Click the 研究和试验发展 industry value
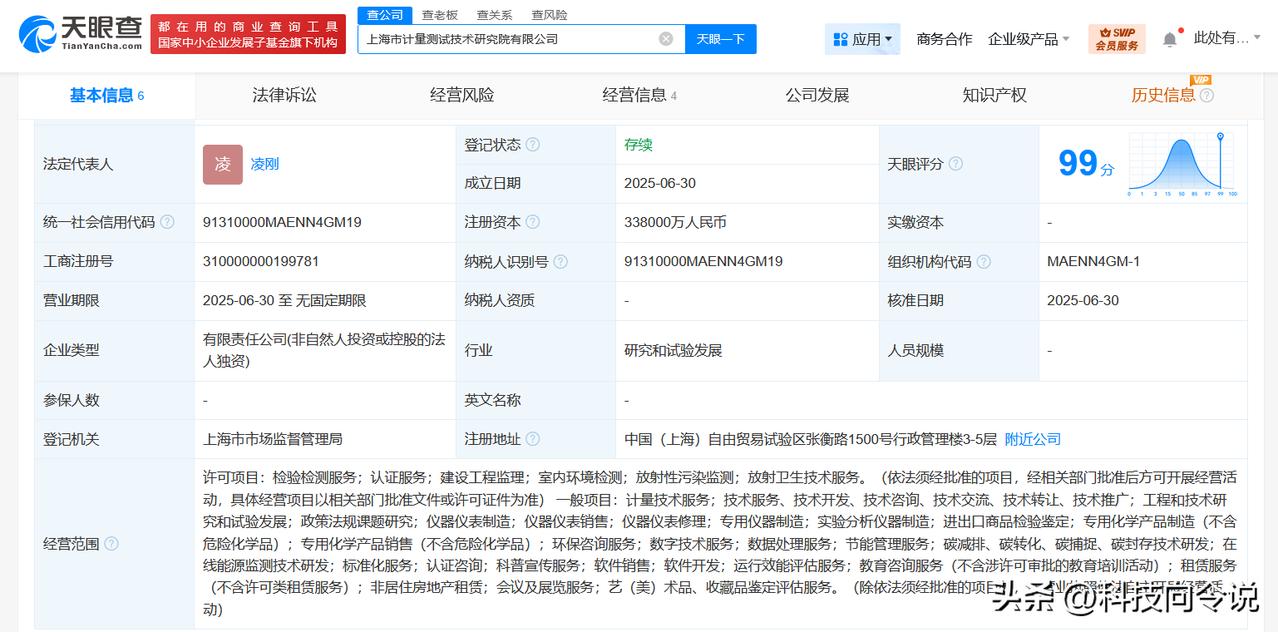 [673, 350]
